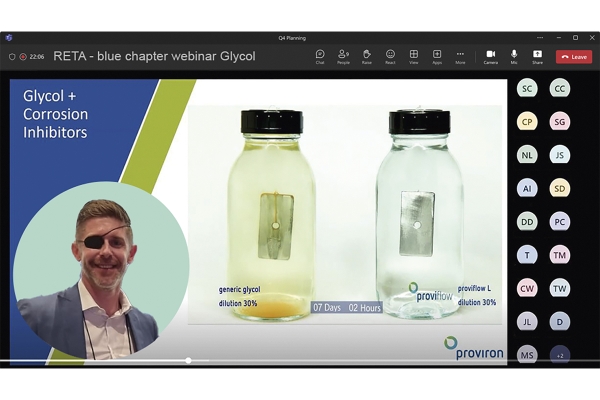Viewport: 600px width, 400px height.
Task: Click the 'Glycol + Corrosion Inhibitors' heading
Action: (x=55, y=114)
